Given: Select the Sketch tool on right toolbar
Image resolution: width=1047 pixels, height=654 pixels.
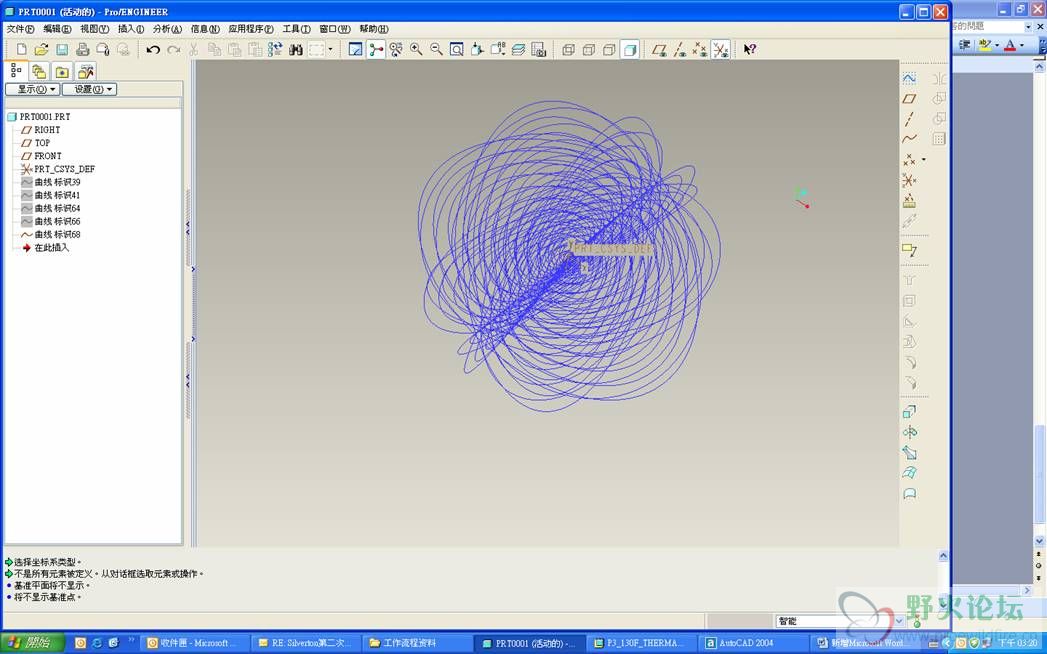Looking at the screenshot, I should (909, 78).
